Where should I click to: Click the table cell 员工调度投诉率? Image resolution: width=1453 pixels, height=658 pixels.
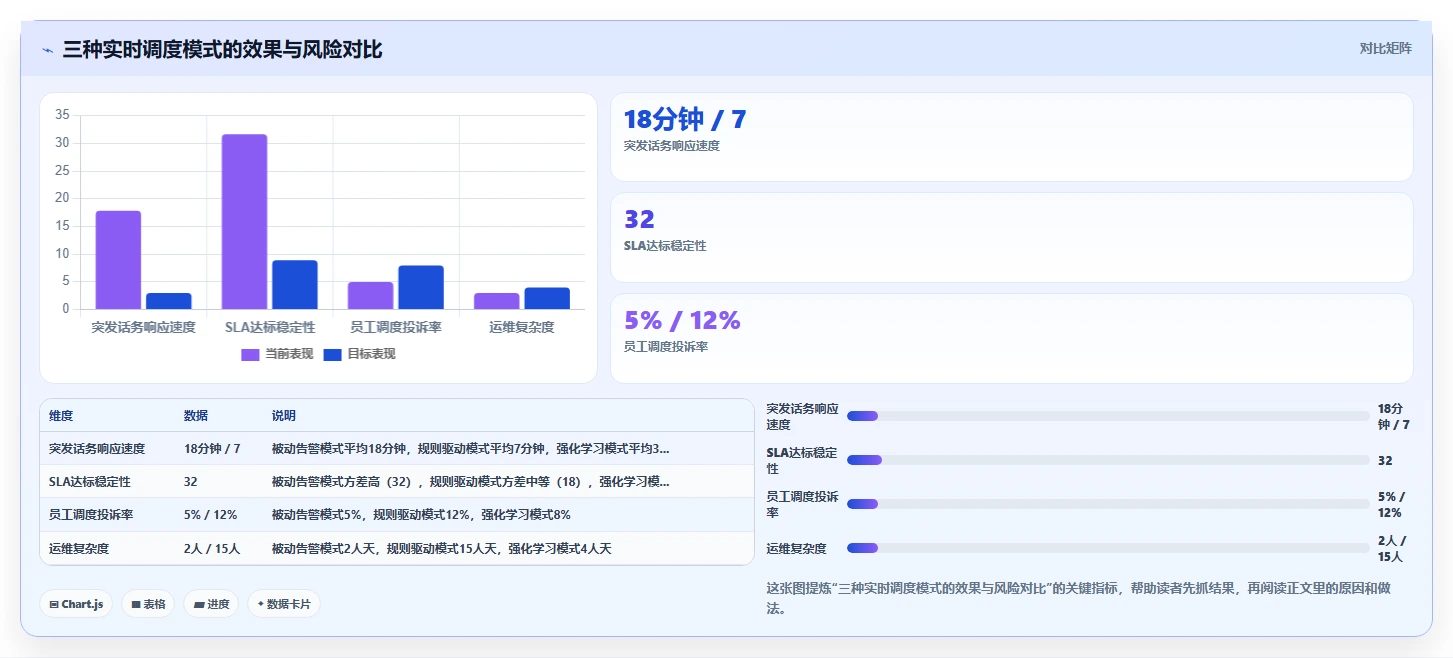click(x=91, y=515)
